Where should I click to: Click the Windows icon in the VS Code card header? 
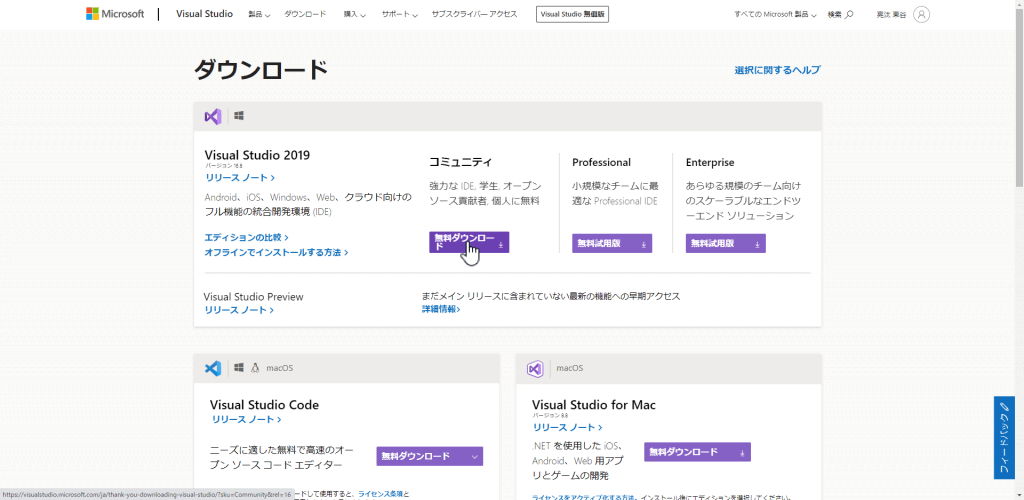239,367
